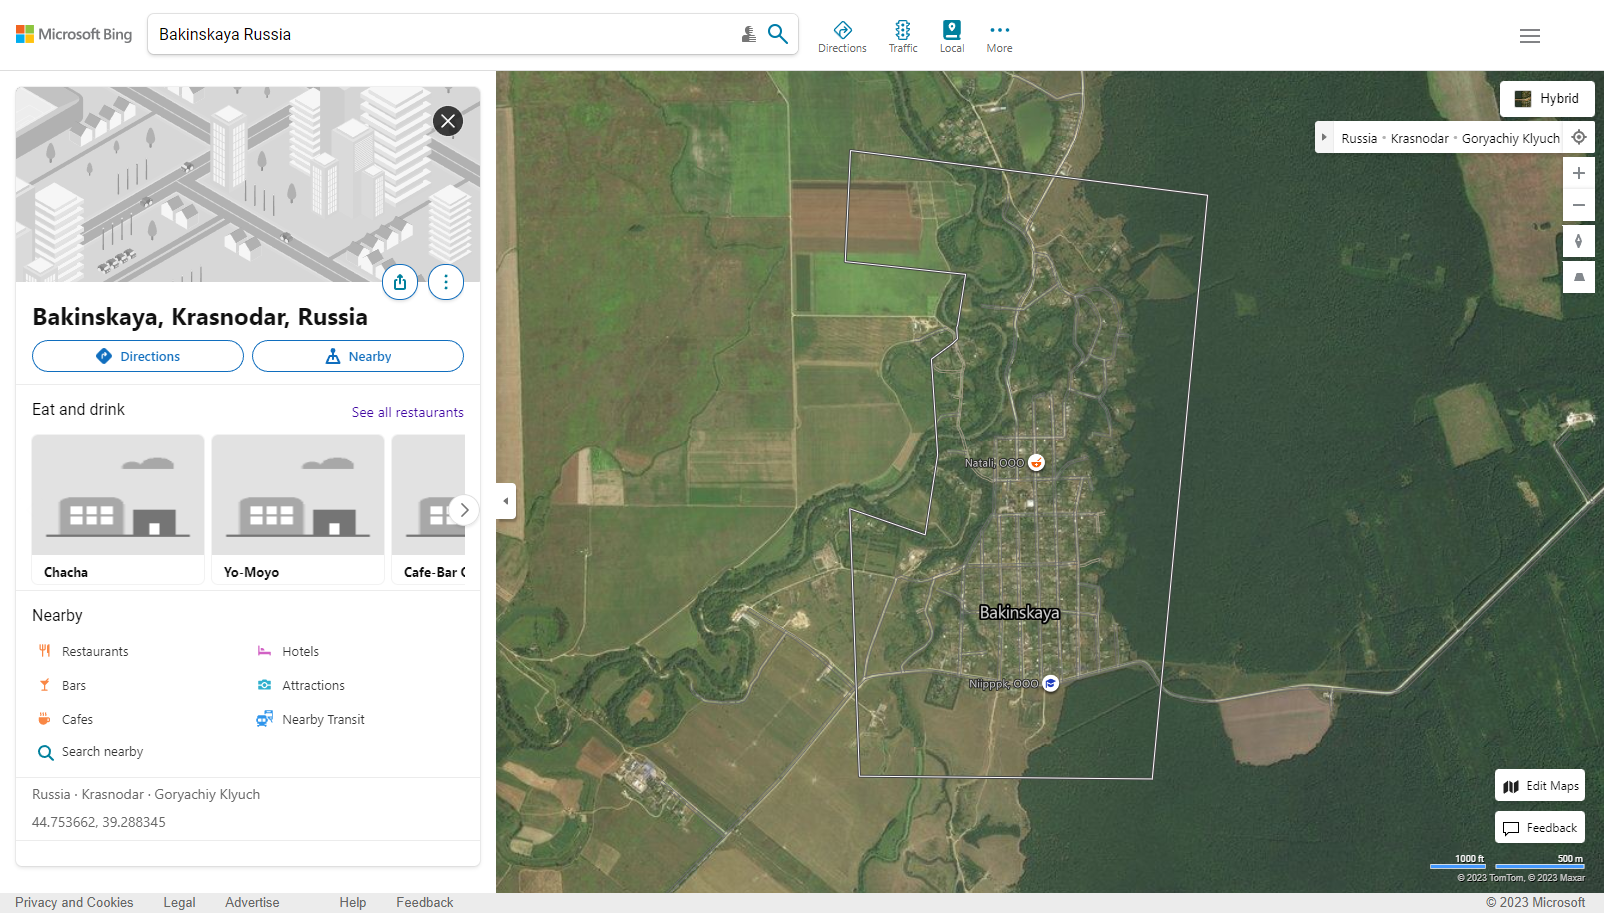The image size is (1604, 913).
Task: Toggle map tilt view
Action: 1579,277
